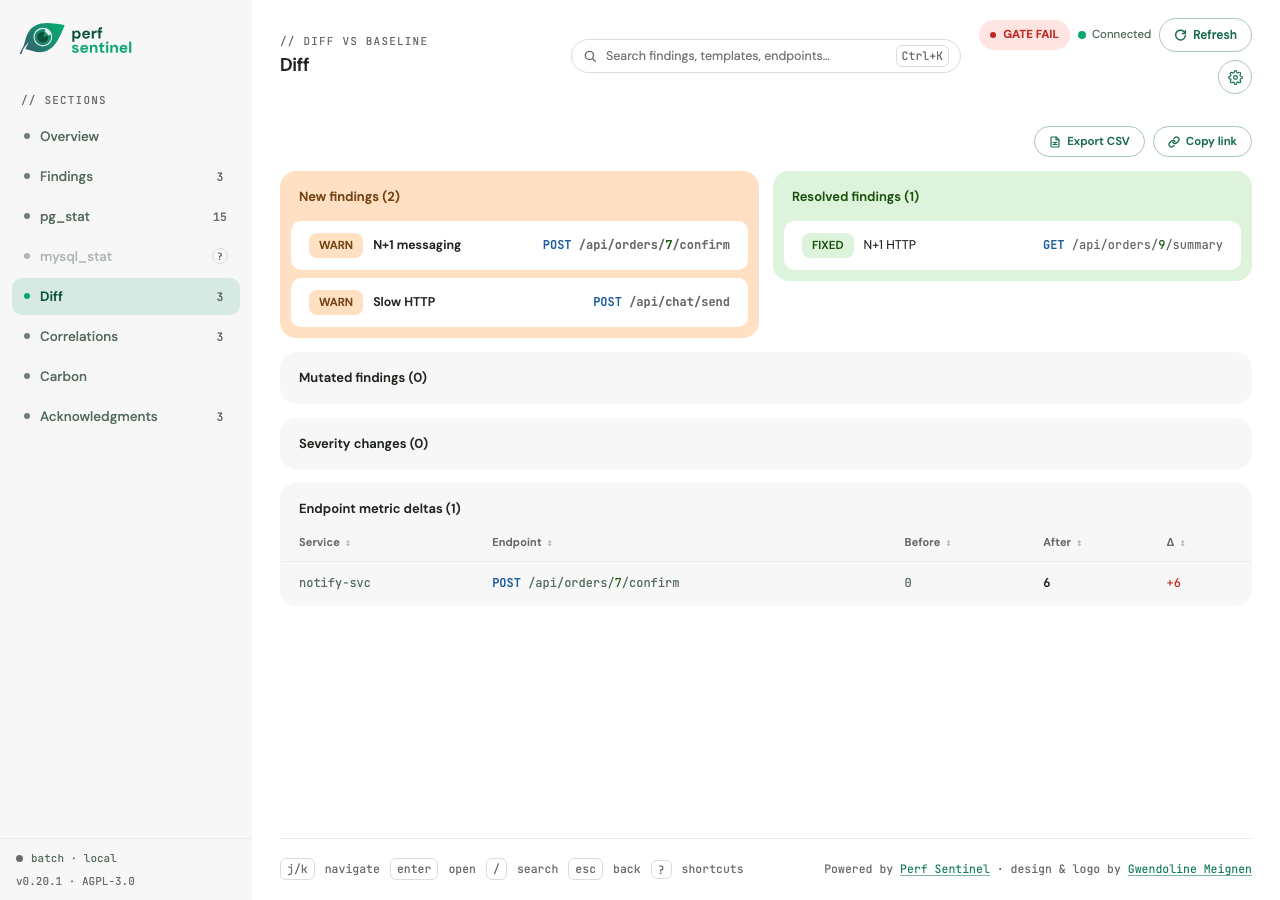Open the Acknowledgments section
This screenshot has height=900, width=1280.
pos(126,416)
